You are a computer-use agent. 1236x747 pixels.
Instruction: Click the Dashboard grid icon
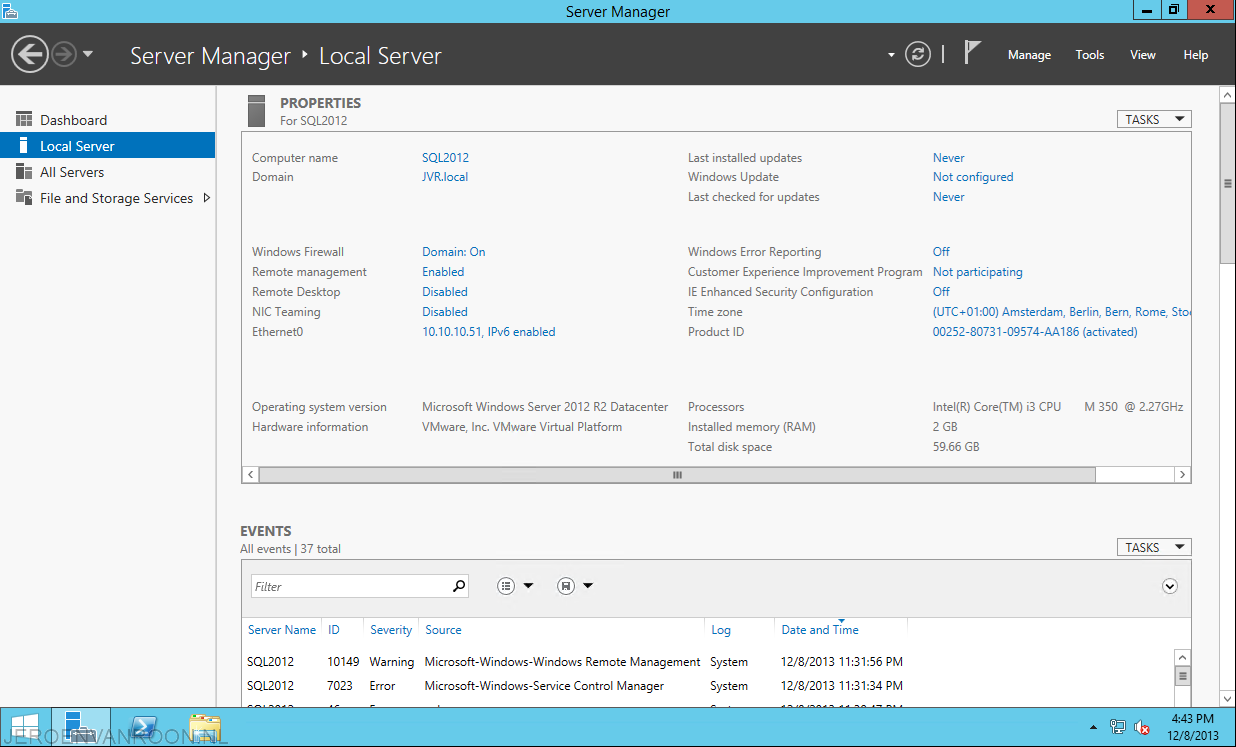click(24, 119)
